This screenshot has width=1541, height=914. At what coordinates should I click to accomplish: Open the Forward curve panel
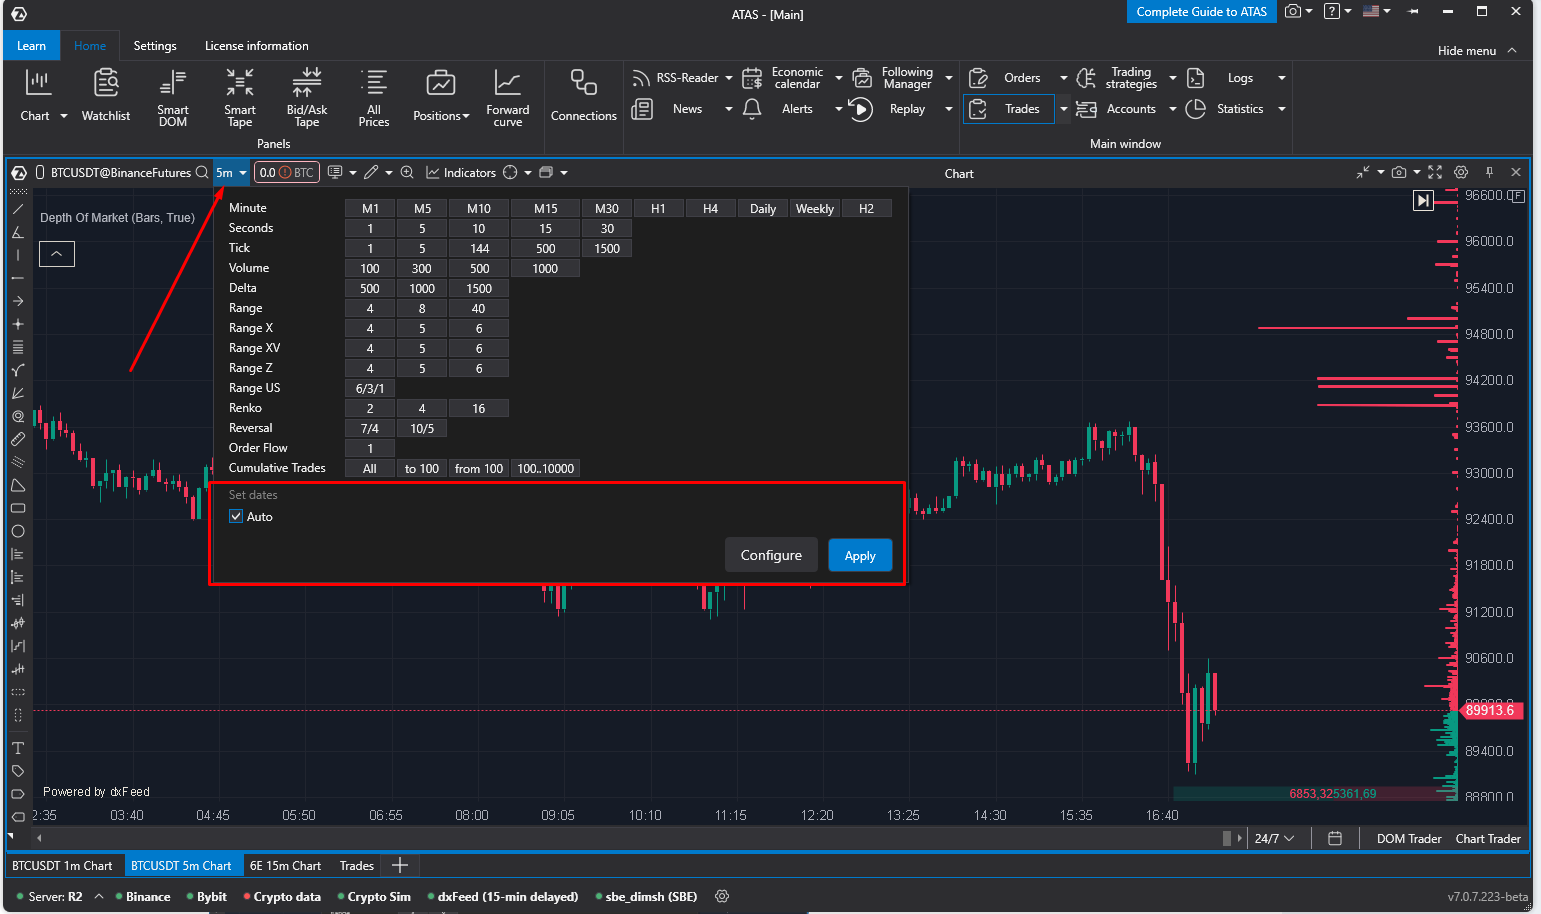click(x=508, y=97)
